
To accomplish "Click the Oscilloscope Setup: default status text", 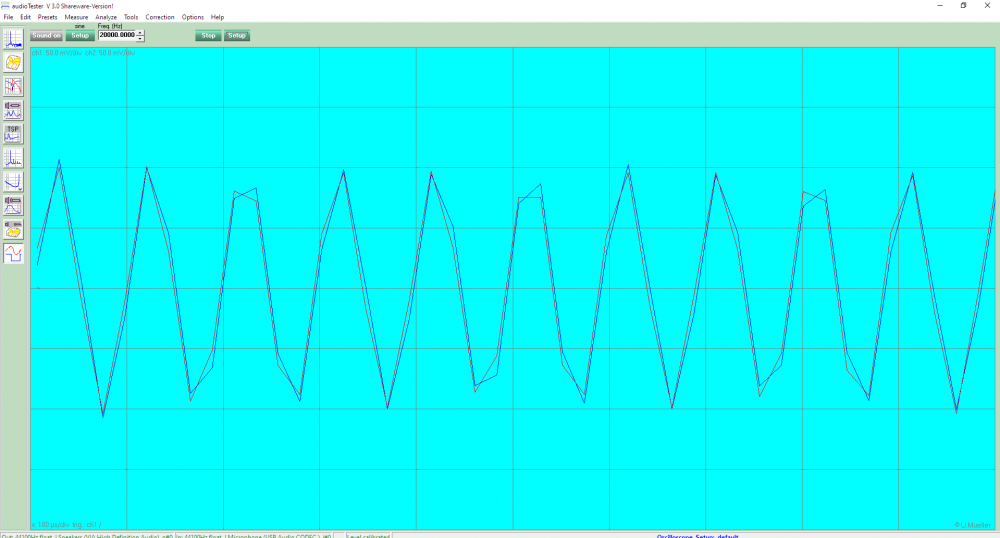I will tap(697, 535).
